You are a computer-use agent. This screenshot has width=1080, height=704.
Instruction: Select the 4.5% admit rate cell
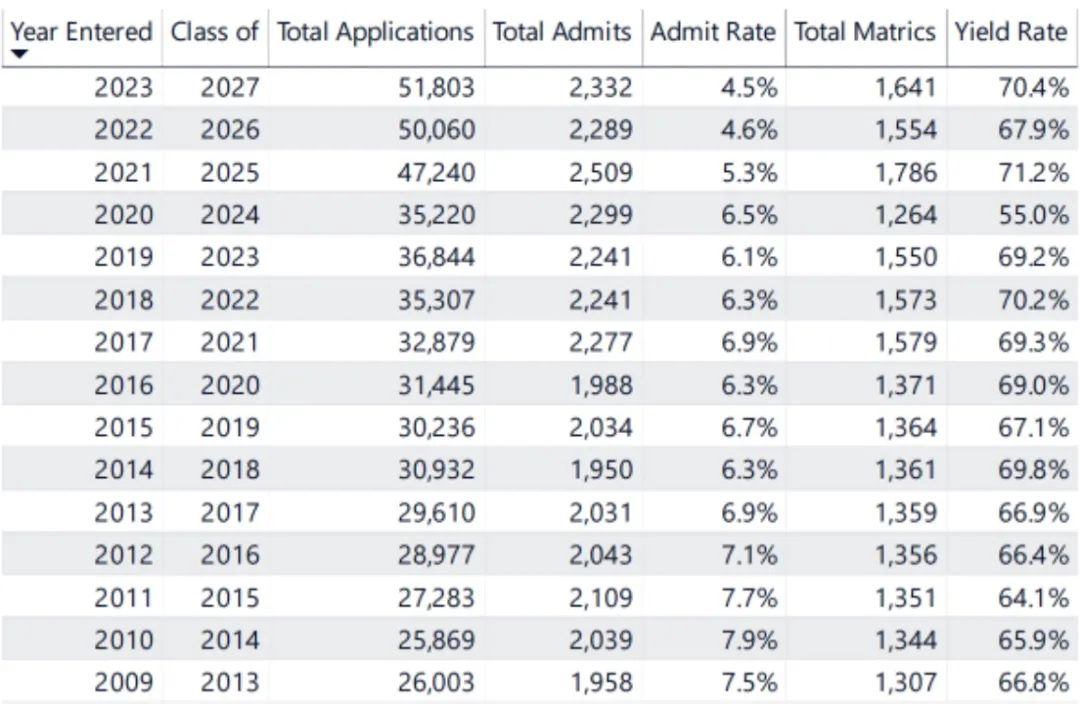pyautogui.click(x=749, y=87)
